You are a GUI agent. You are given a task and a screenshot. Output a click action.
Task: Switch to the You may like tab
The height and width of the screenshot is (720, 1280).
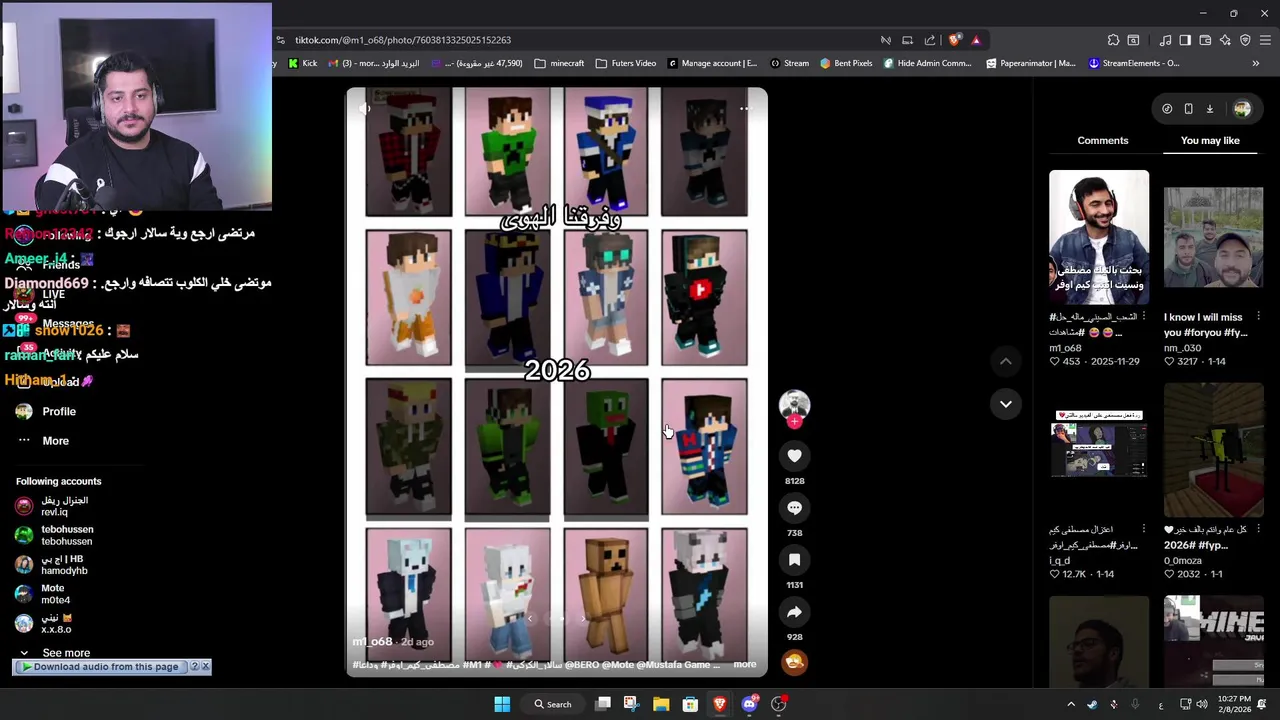1210,141
